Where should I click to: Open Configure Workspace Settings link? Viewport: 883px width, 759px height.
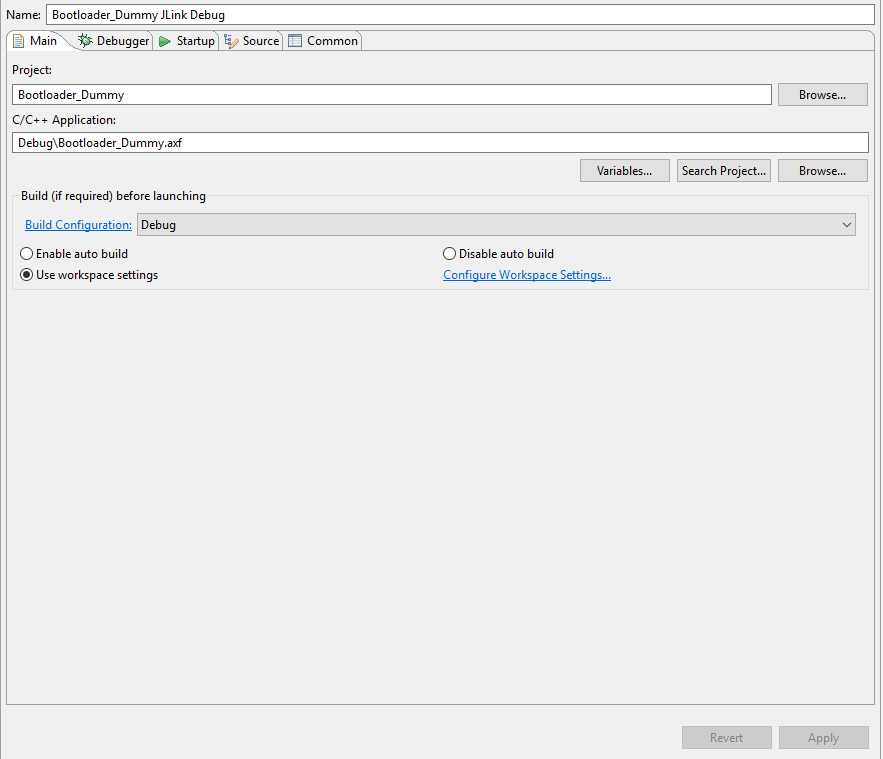(x=527, y=275)
